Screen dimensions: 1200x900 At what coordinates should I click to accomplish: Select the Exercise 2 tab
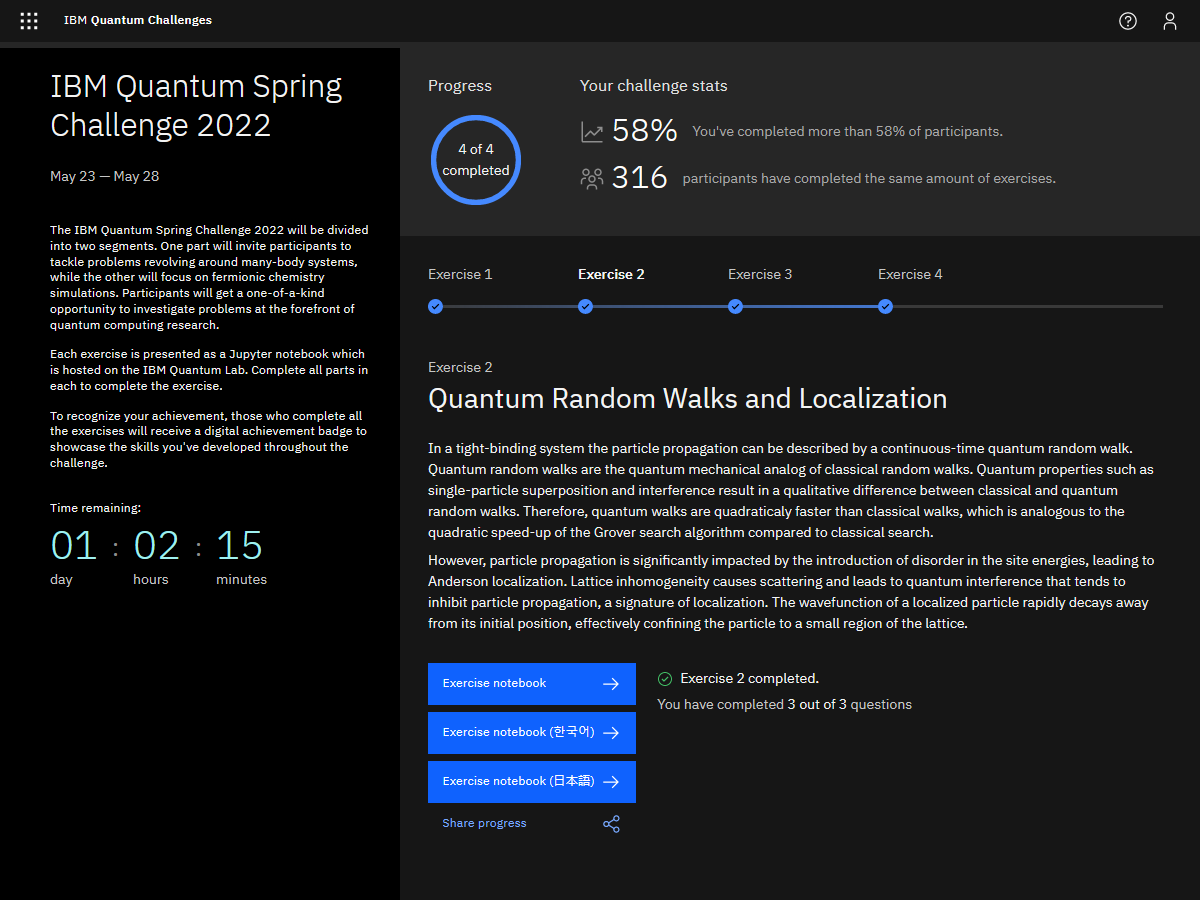click(x=611, y=274)
